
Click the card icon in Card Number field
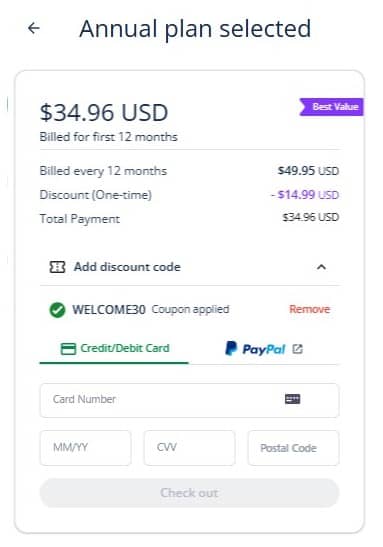(292, 399)
